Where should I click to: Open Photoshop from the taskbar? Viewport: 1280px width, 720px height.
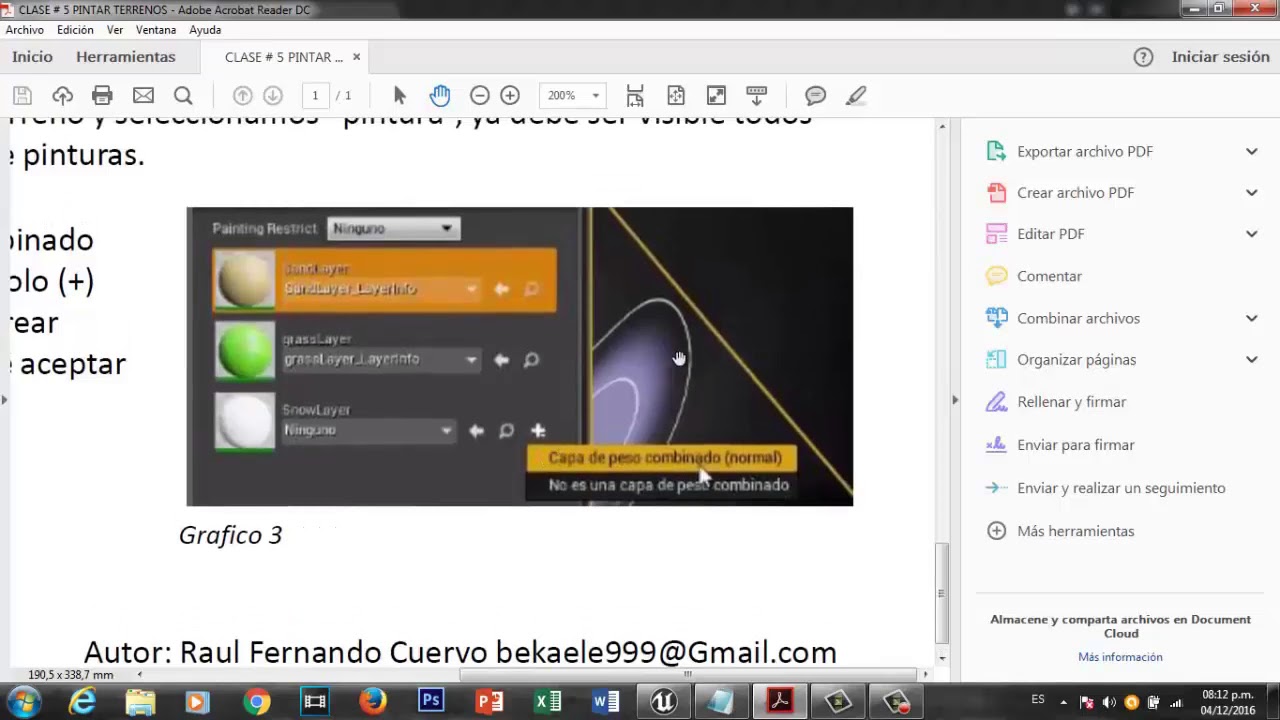431,702
